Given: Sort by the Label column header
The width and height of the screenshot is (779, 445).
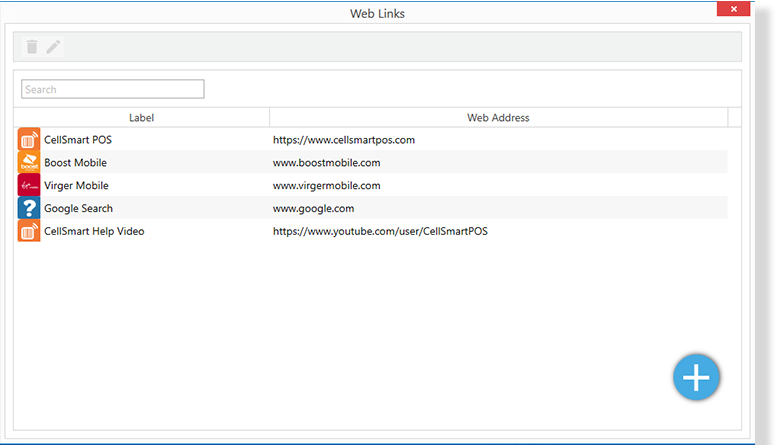Looking at the screenshot, I should point(142,118).
